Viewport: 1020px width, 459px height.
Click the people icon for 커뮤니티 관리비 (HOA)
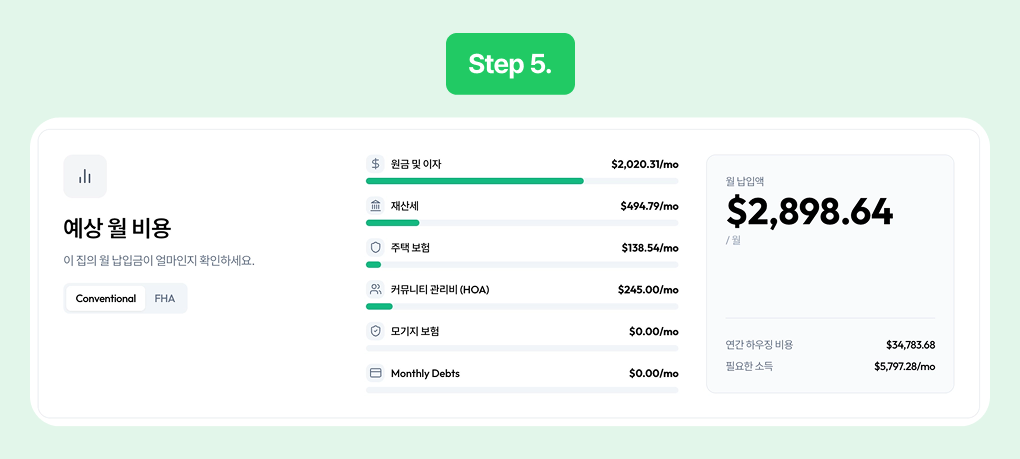[x=375, y=289]
